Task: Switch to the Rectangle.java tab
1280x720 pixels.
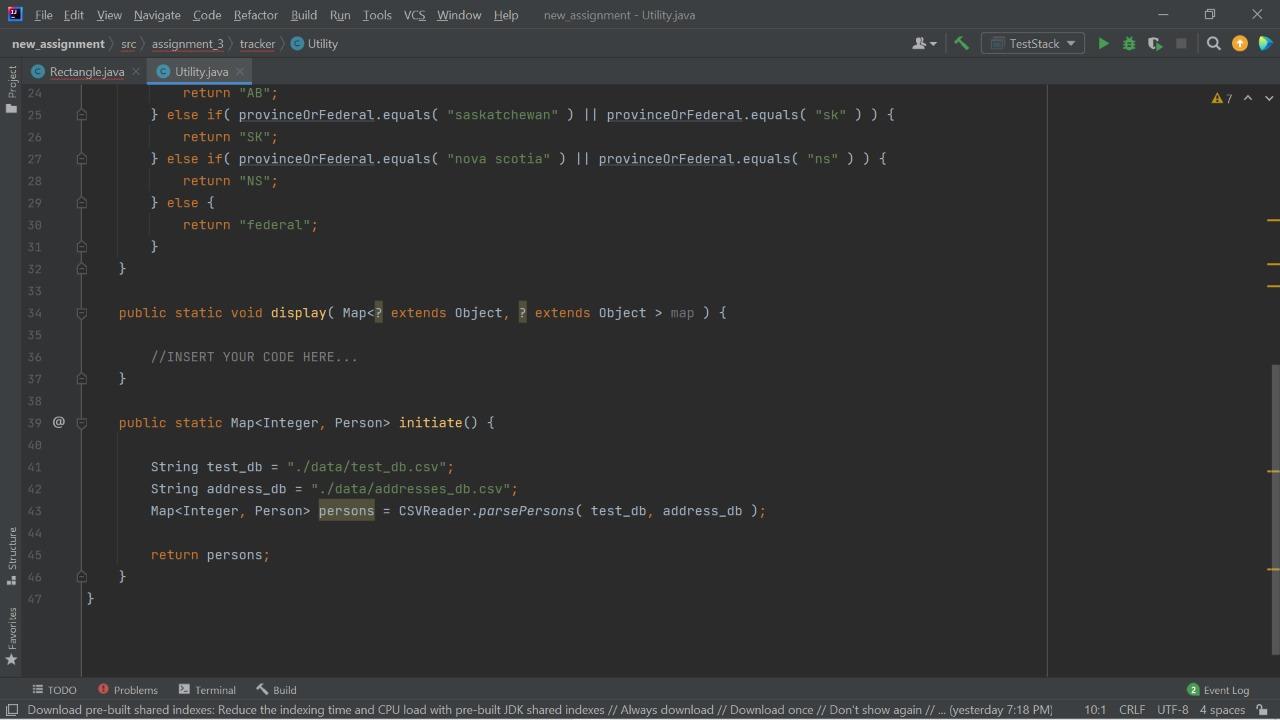Action: [x=87, y=71]
